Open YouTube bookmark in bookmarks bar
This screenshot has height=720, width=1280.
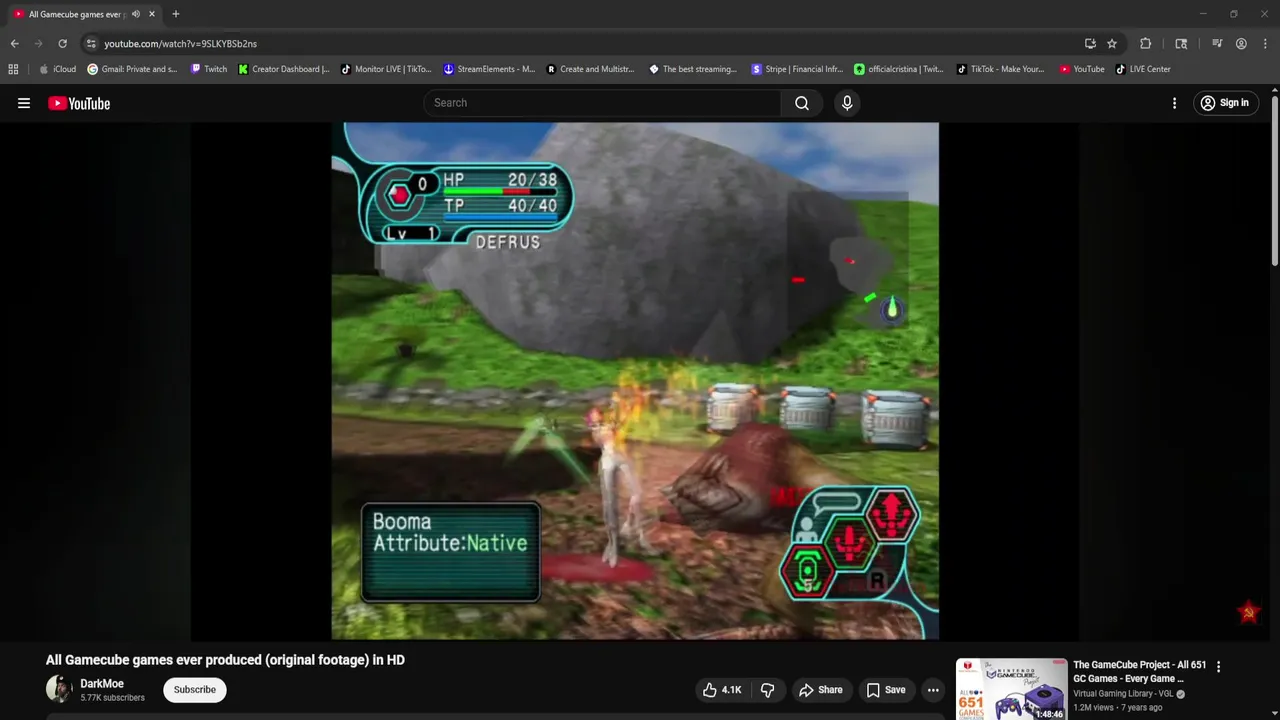[1082, 69]
